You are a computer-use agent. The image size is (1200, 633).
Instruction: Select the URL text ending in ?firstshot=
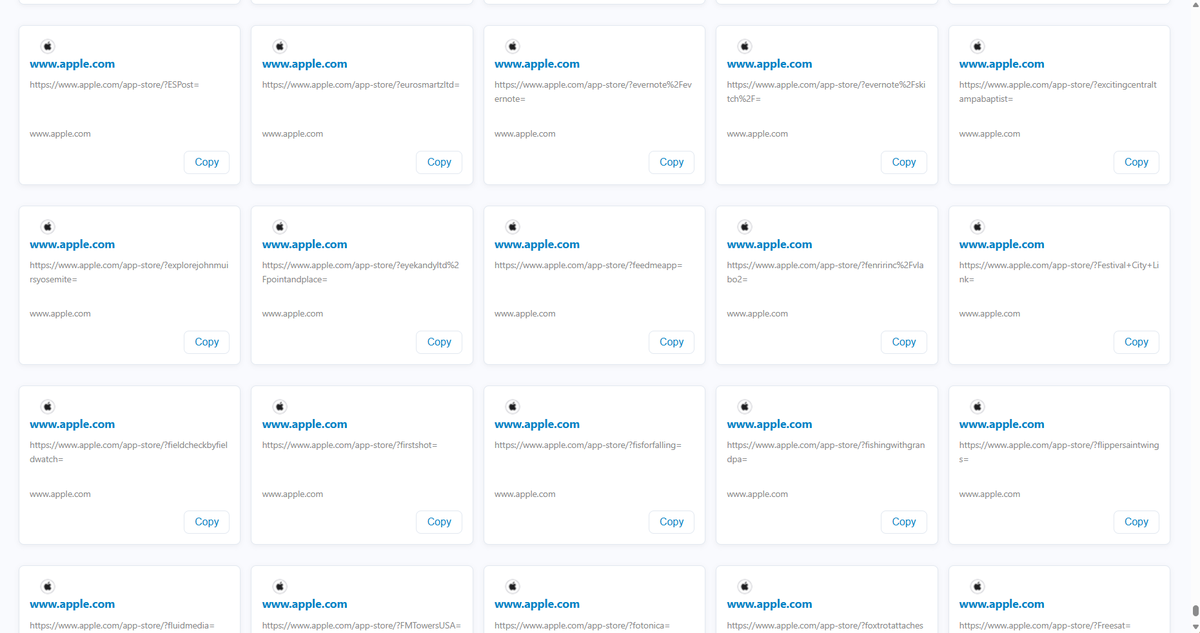click(350, 445)
